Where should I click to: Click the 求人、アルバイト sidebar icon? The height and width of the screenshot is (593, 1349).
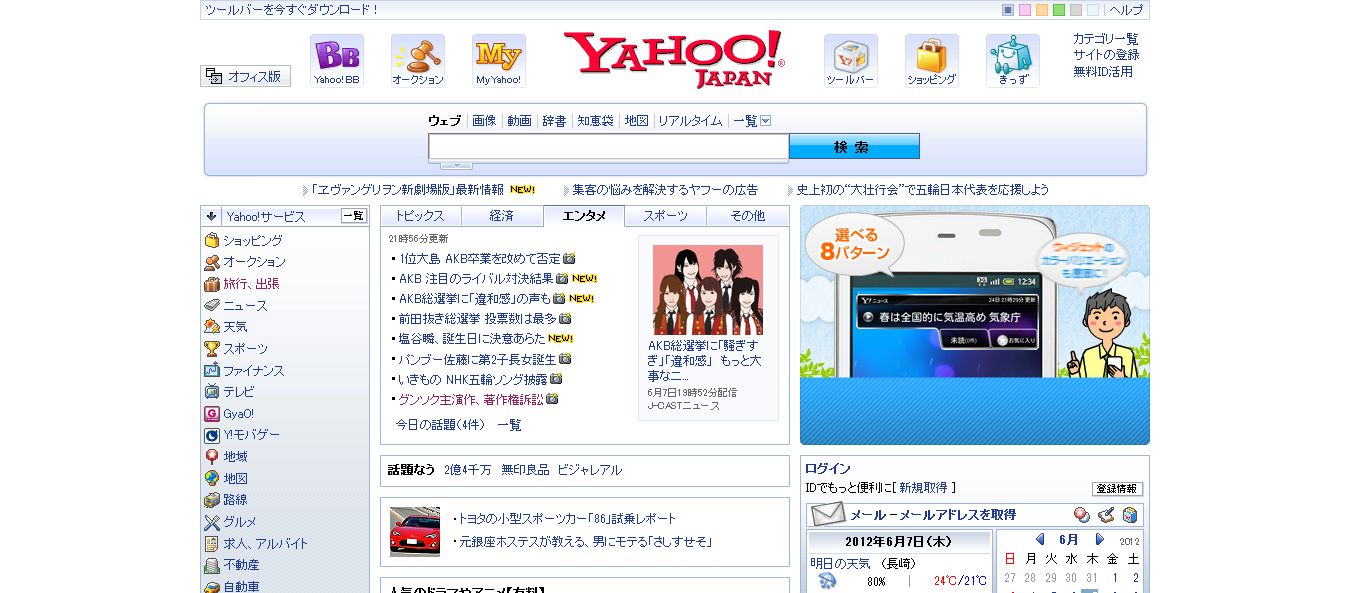[212, 543]
